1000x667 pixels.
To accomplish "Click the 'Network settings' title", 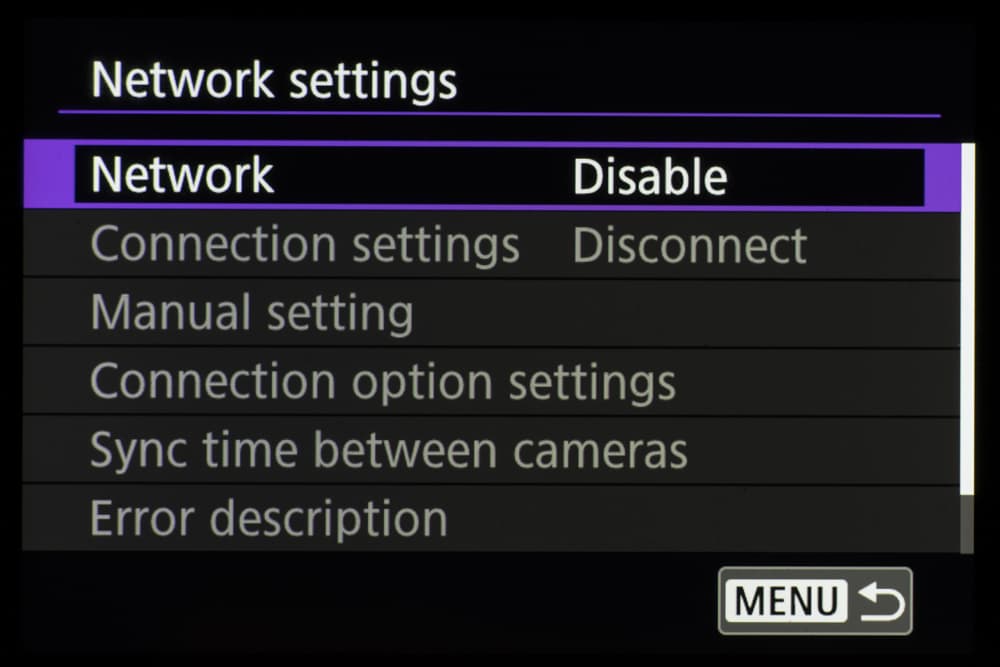I will (x=273, y=80).
